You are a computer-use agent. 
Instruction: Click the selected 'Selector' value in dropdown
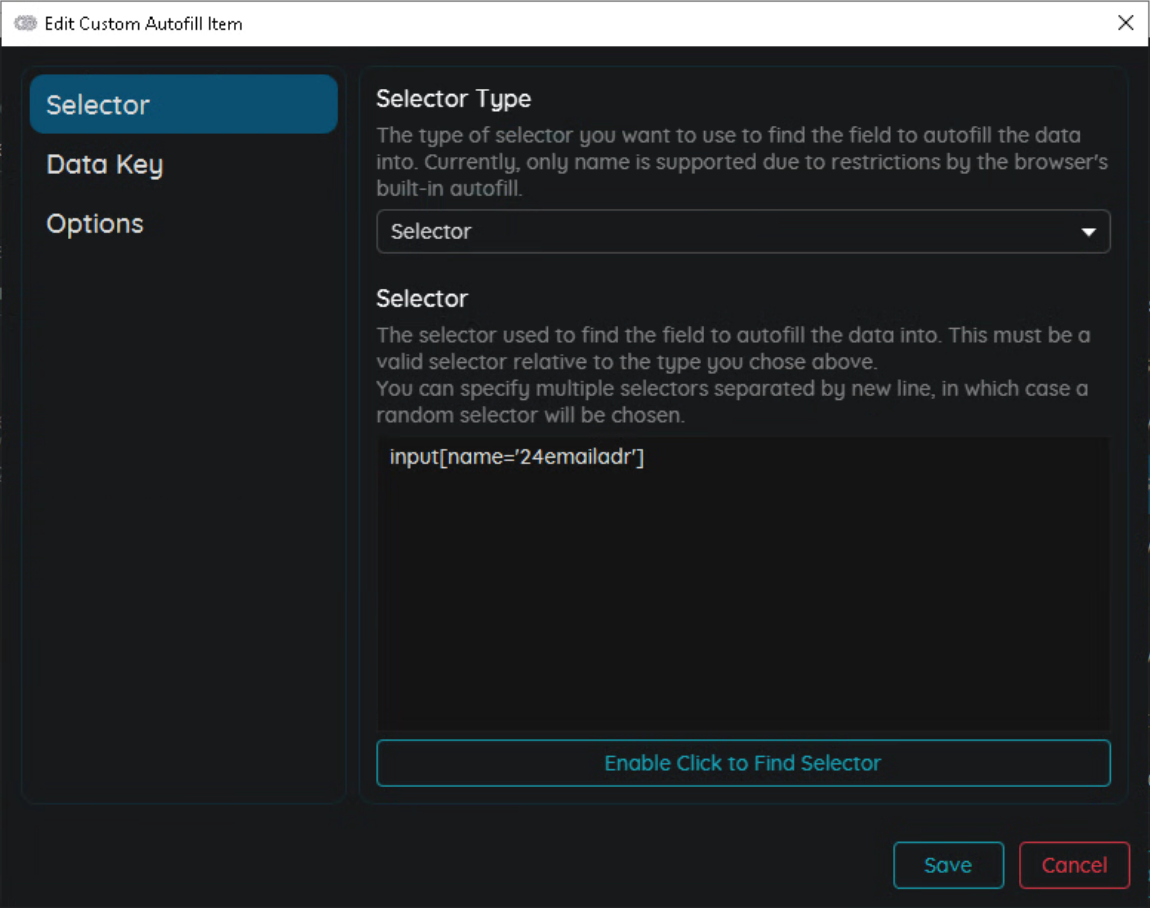tap(431, 231)
